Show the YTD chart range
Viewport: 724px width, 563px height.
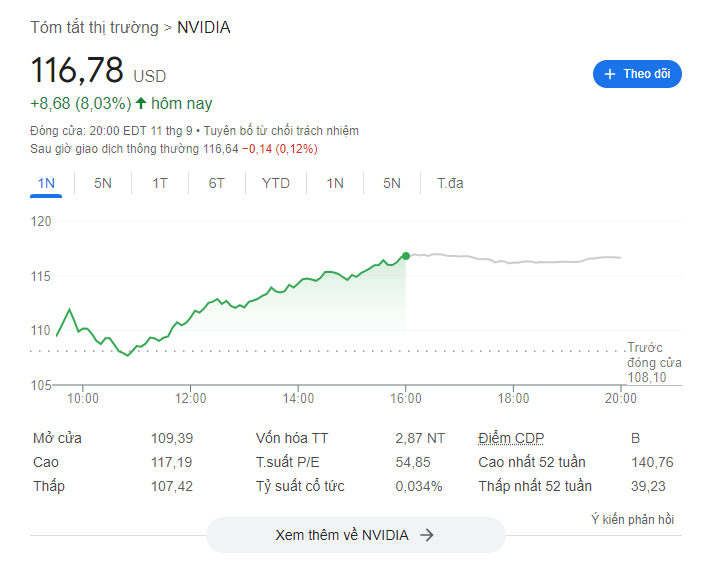coord(276,183)
